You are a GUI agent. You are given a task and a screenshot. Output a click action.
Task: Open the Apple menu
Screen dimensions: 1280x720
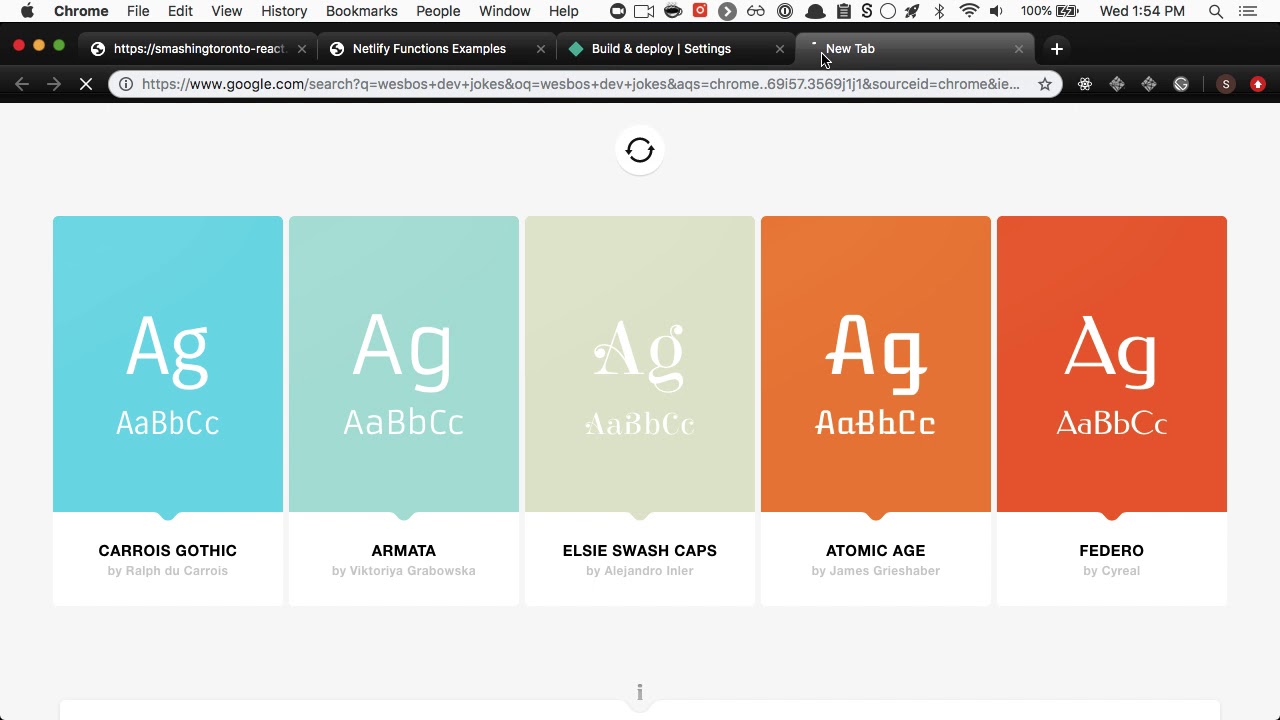(27, 11)
